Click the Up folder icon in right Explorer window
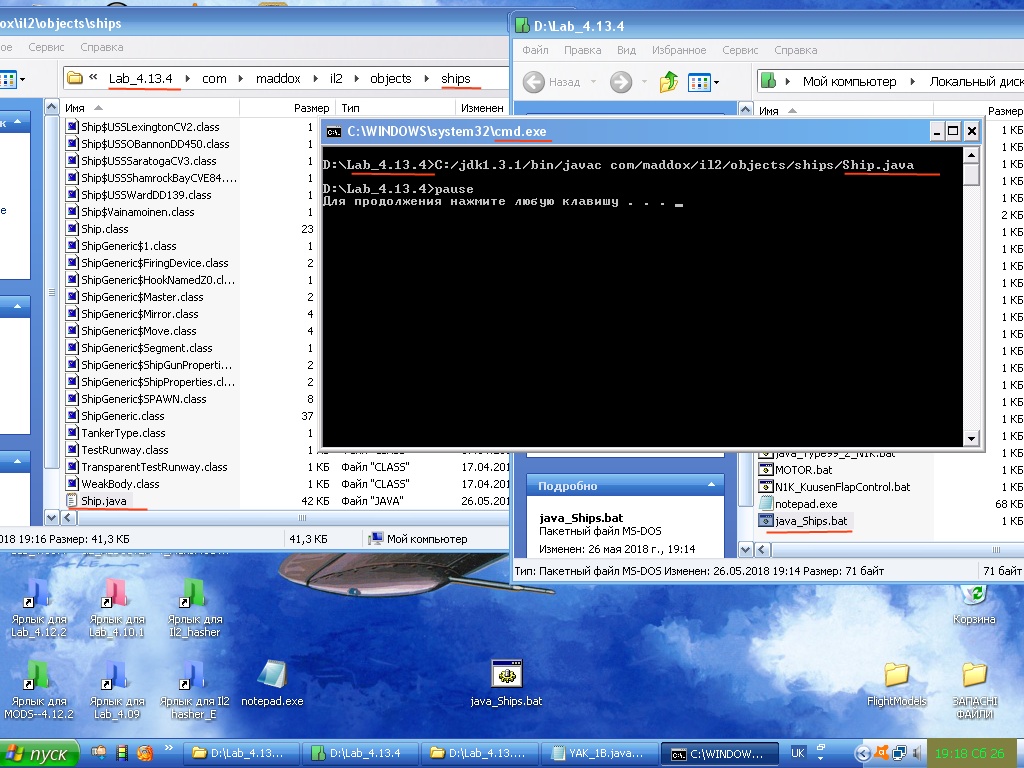This screenshot has height=768, width=1024. pyautogui.click(x=669, y=82)
